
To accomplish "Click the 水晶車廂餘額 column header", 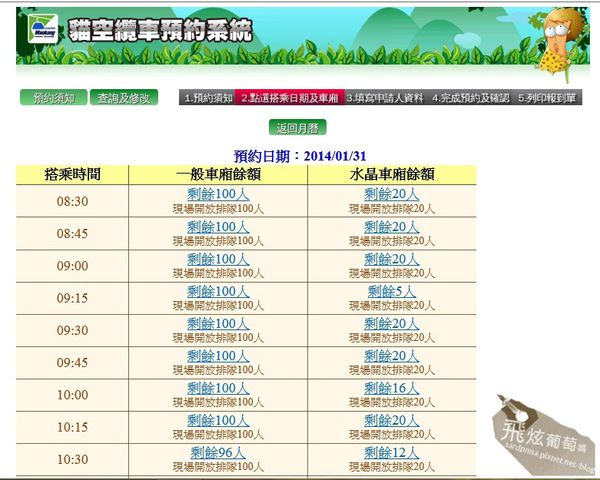I will pos(392,175).
